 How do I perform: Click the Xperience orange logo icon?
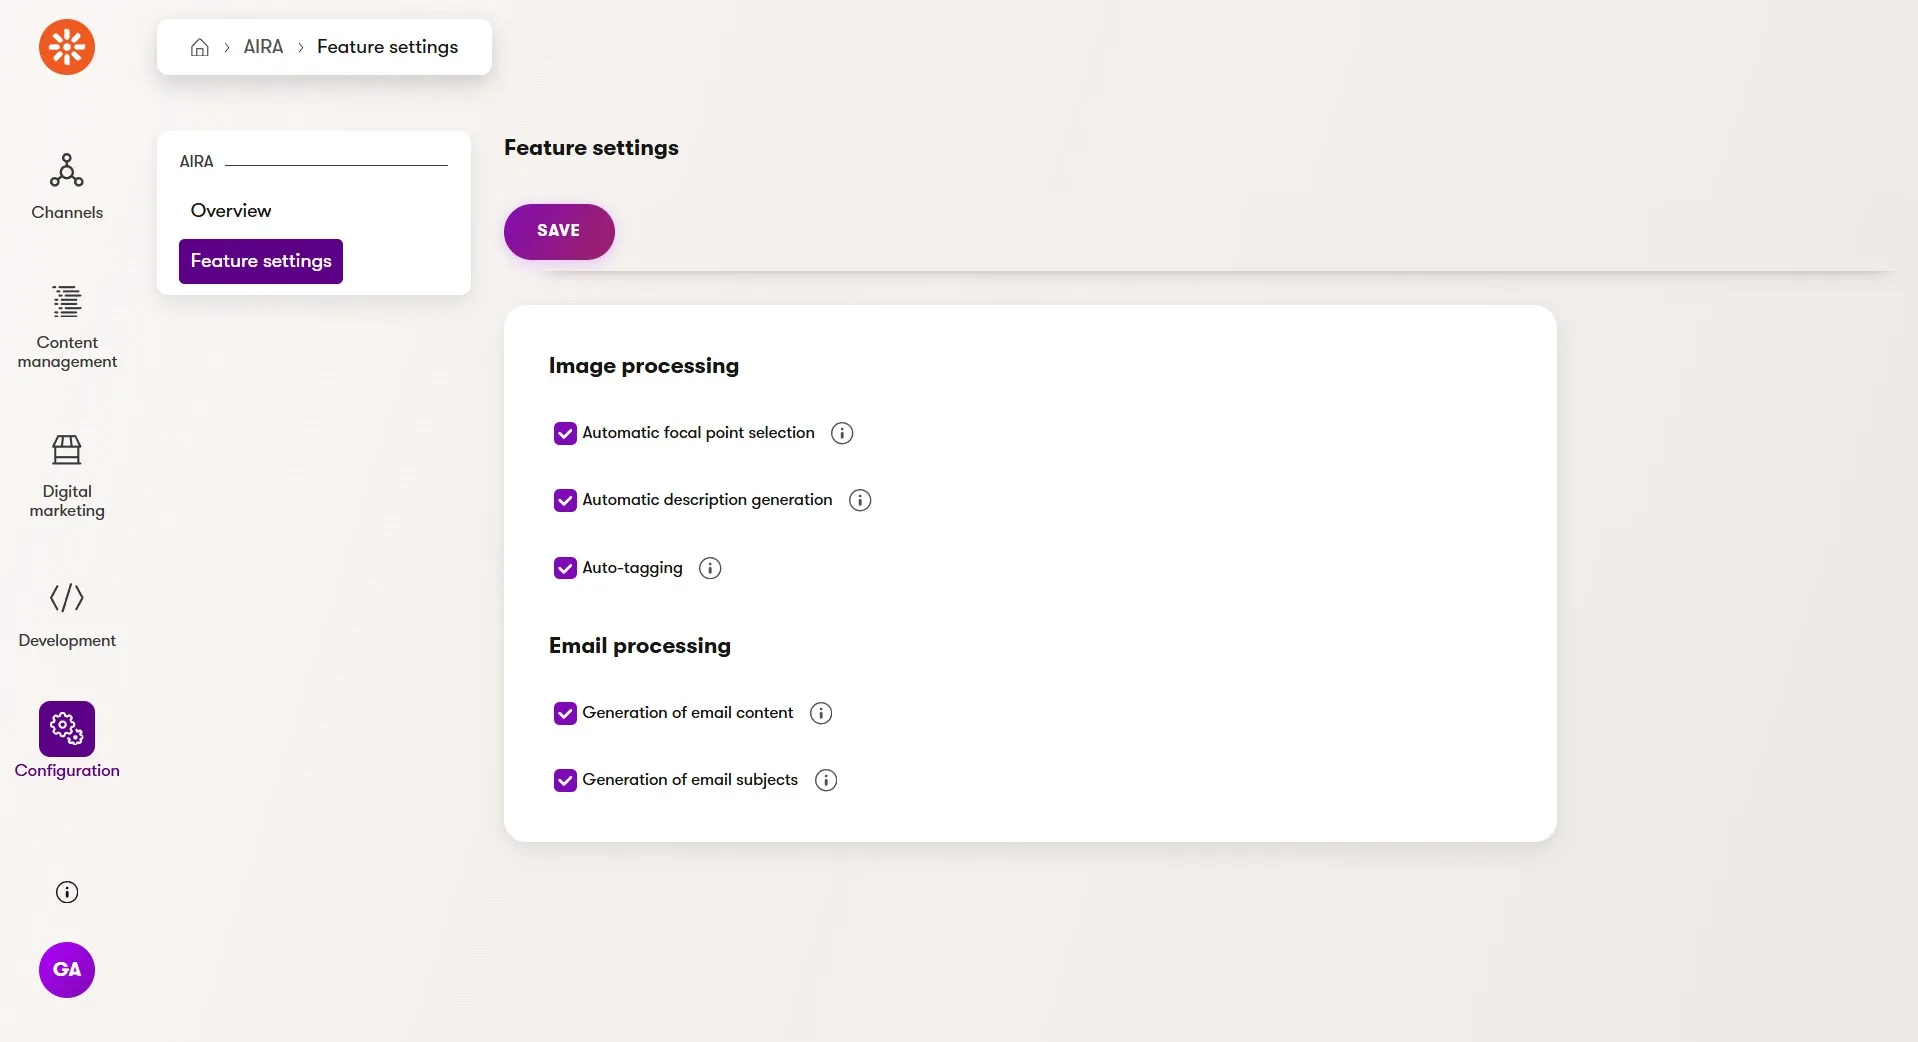pos(67,47)
